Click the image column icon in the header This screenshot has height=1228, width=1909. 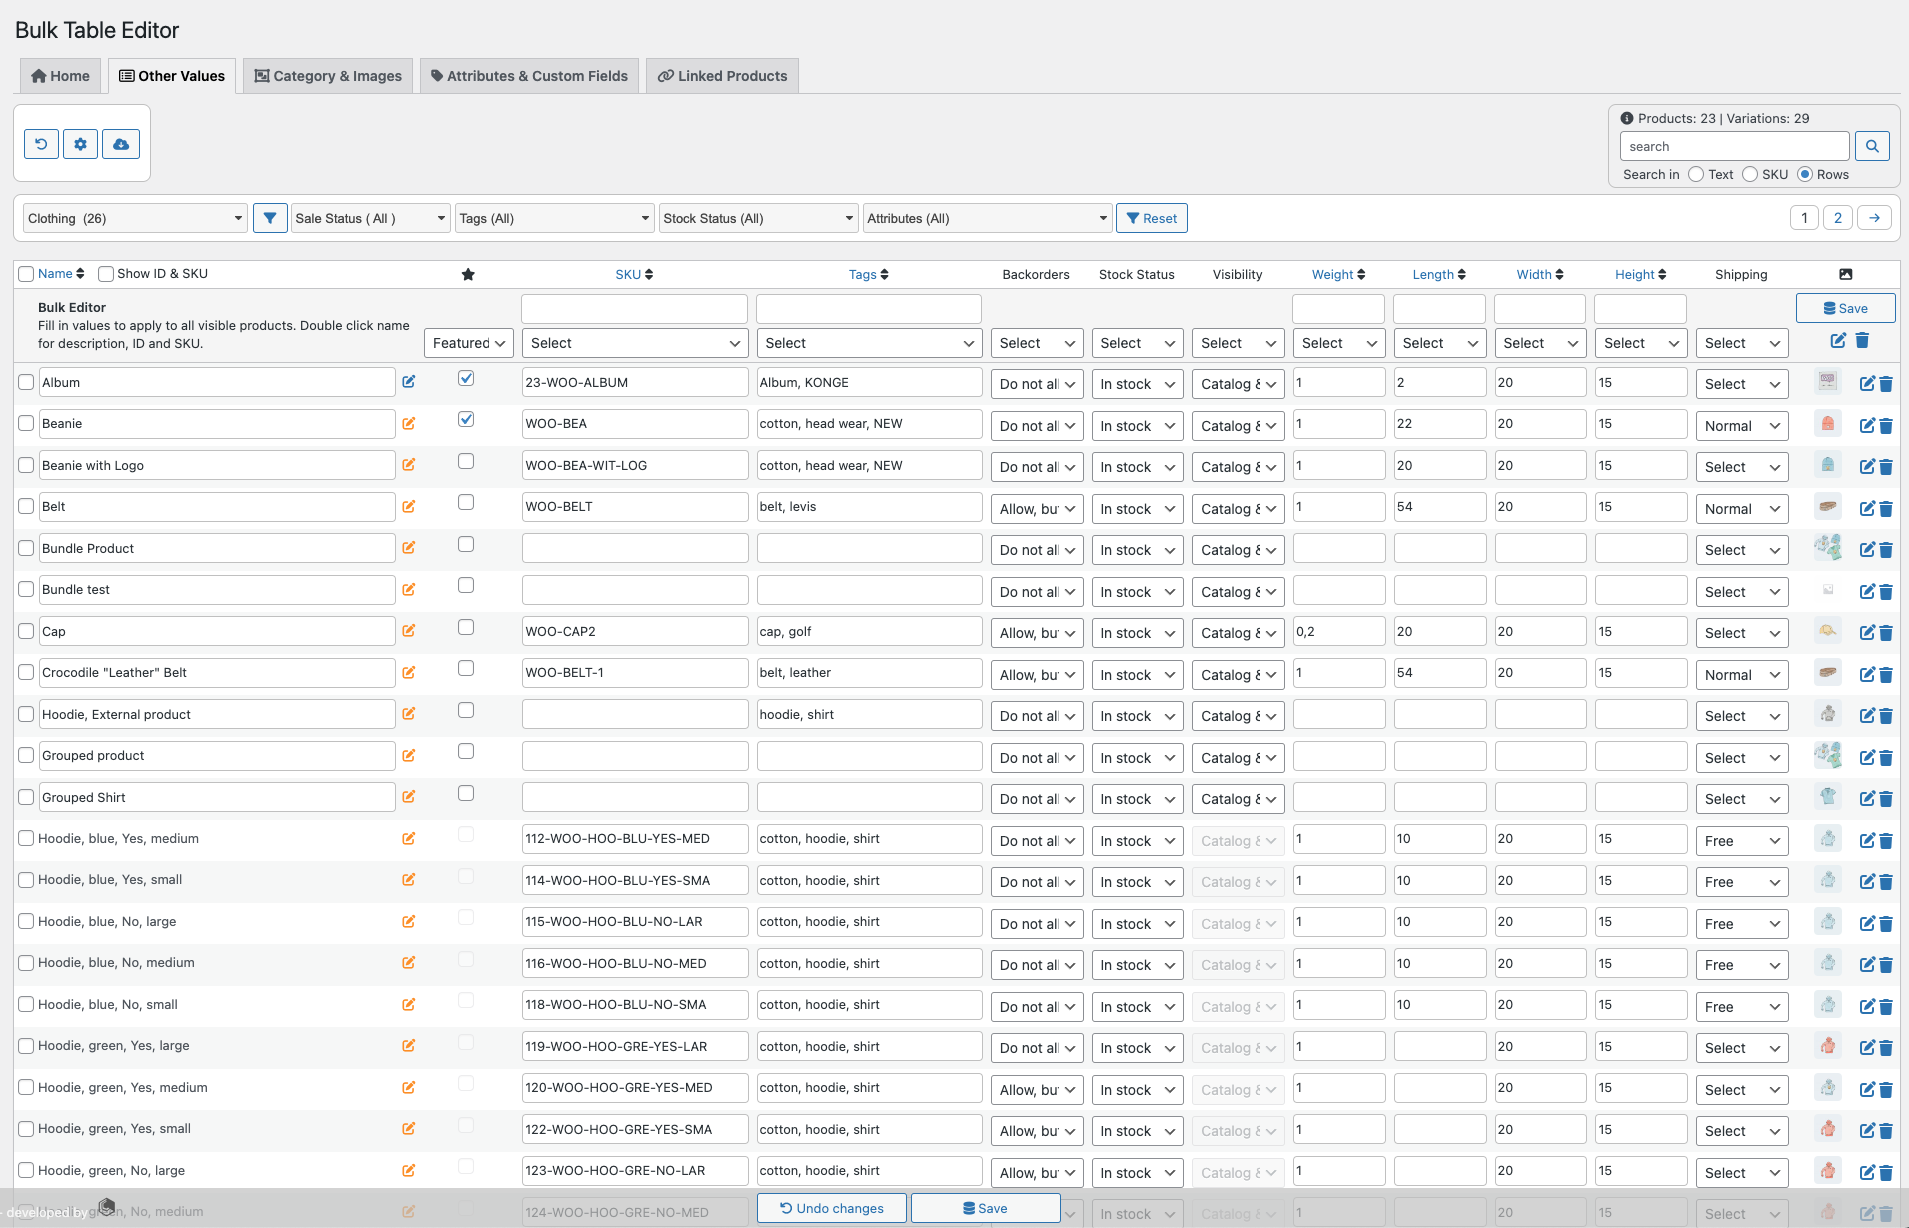[1845, 273]
